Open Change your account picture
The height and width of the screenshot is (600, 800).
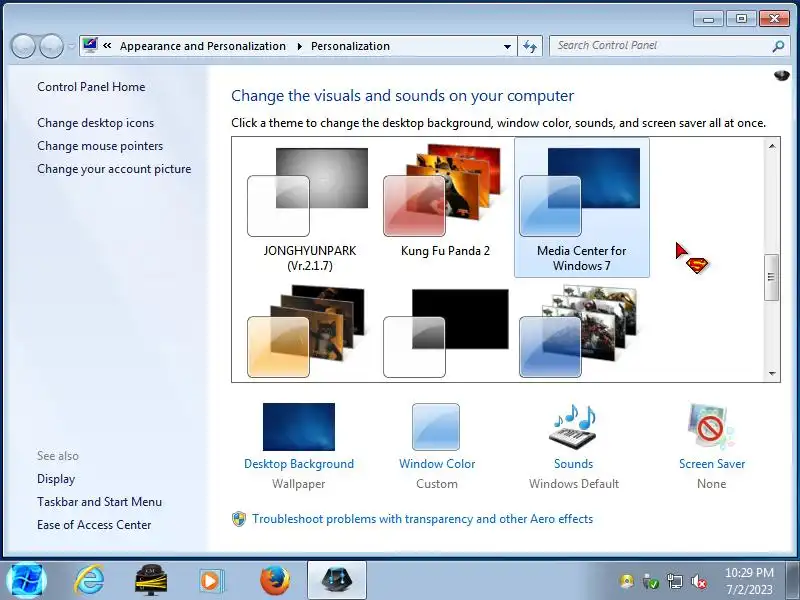tap(114, 169)
